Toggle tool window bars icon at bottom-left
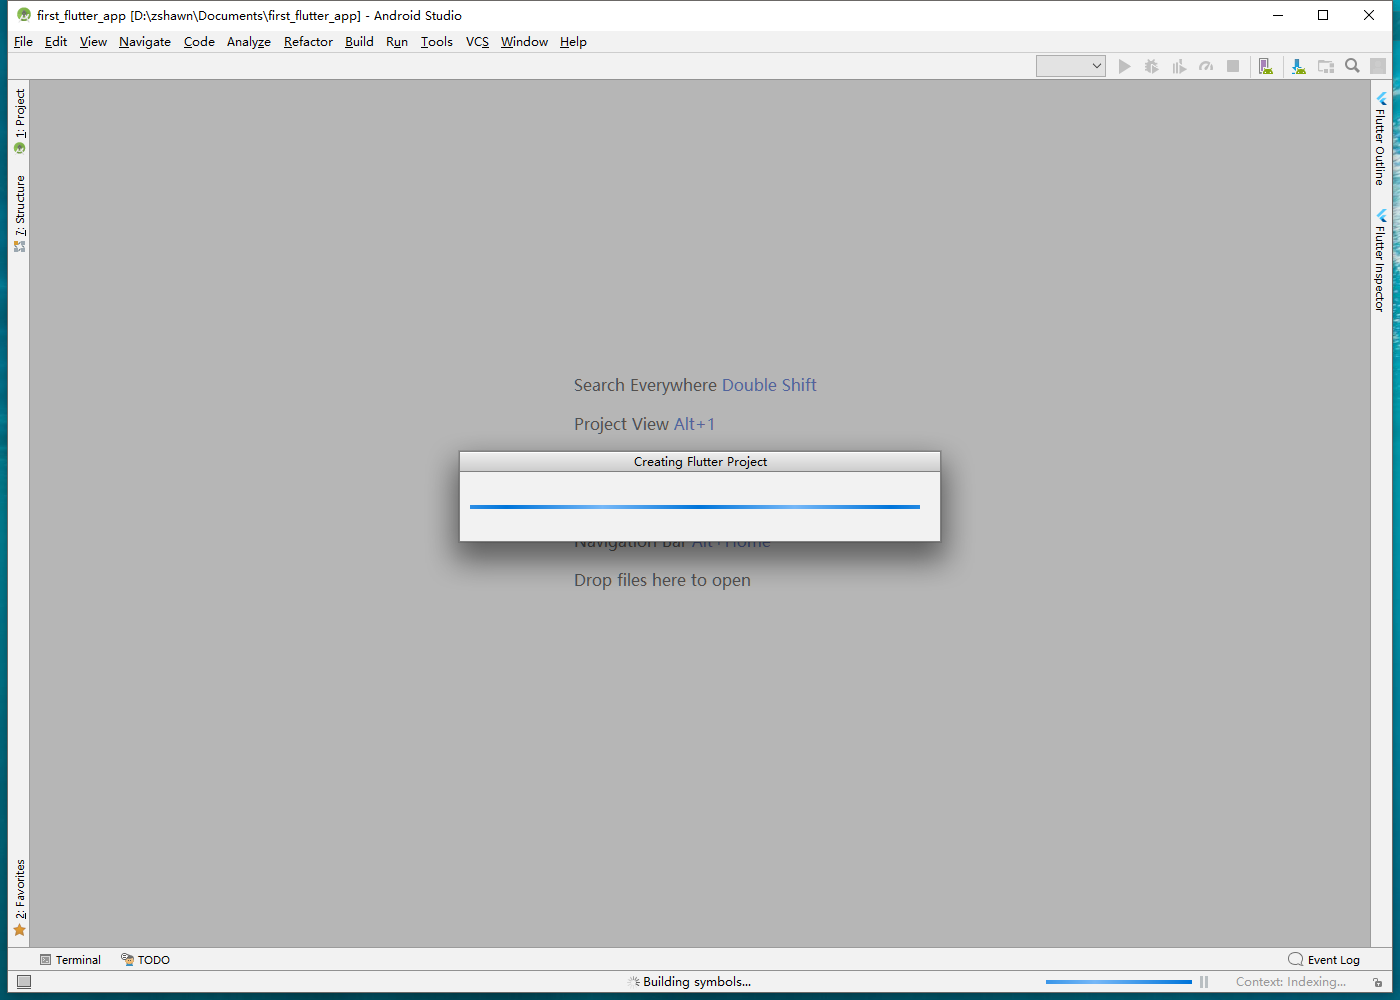This screenshot has height=1000, width=1400. tap(24, 982)
